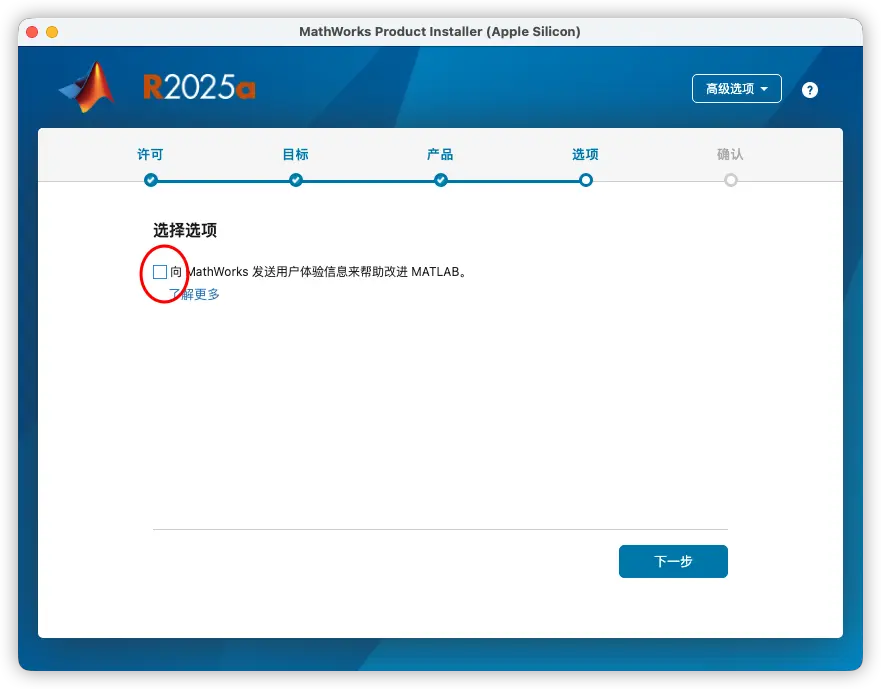Screen dimensions: 881x689
Task: Click the completed 许可 step checkmark icon
Action: point(150,180)
